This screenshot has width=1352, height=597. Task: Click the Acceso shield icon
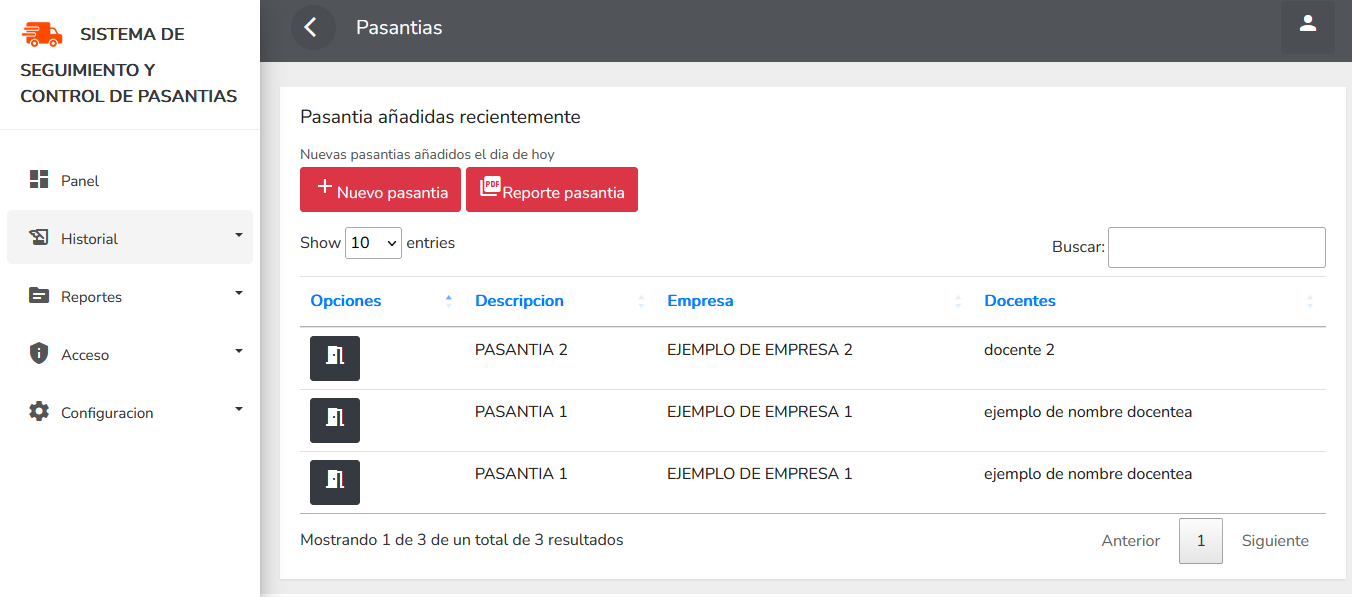coord(39,354)
